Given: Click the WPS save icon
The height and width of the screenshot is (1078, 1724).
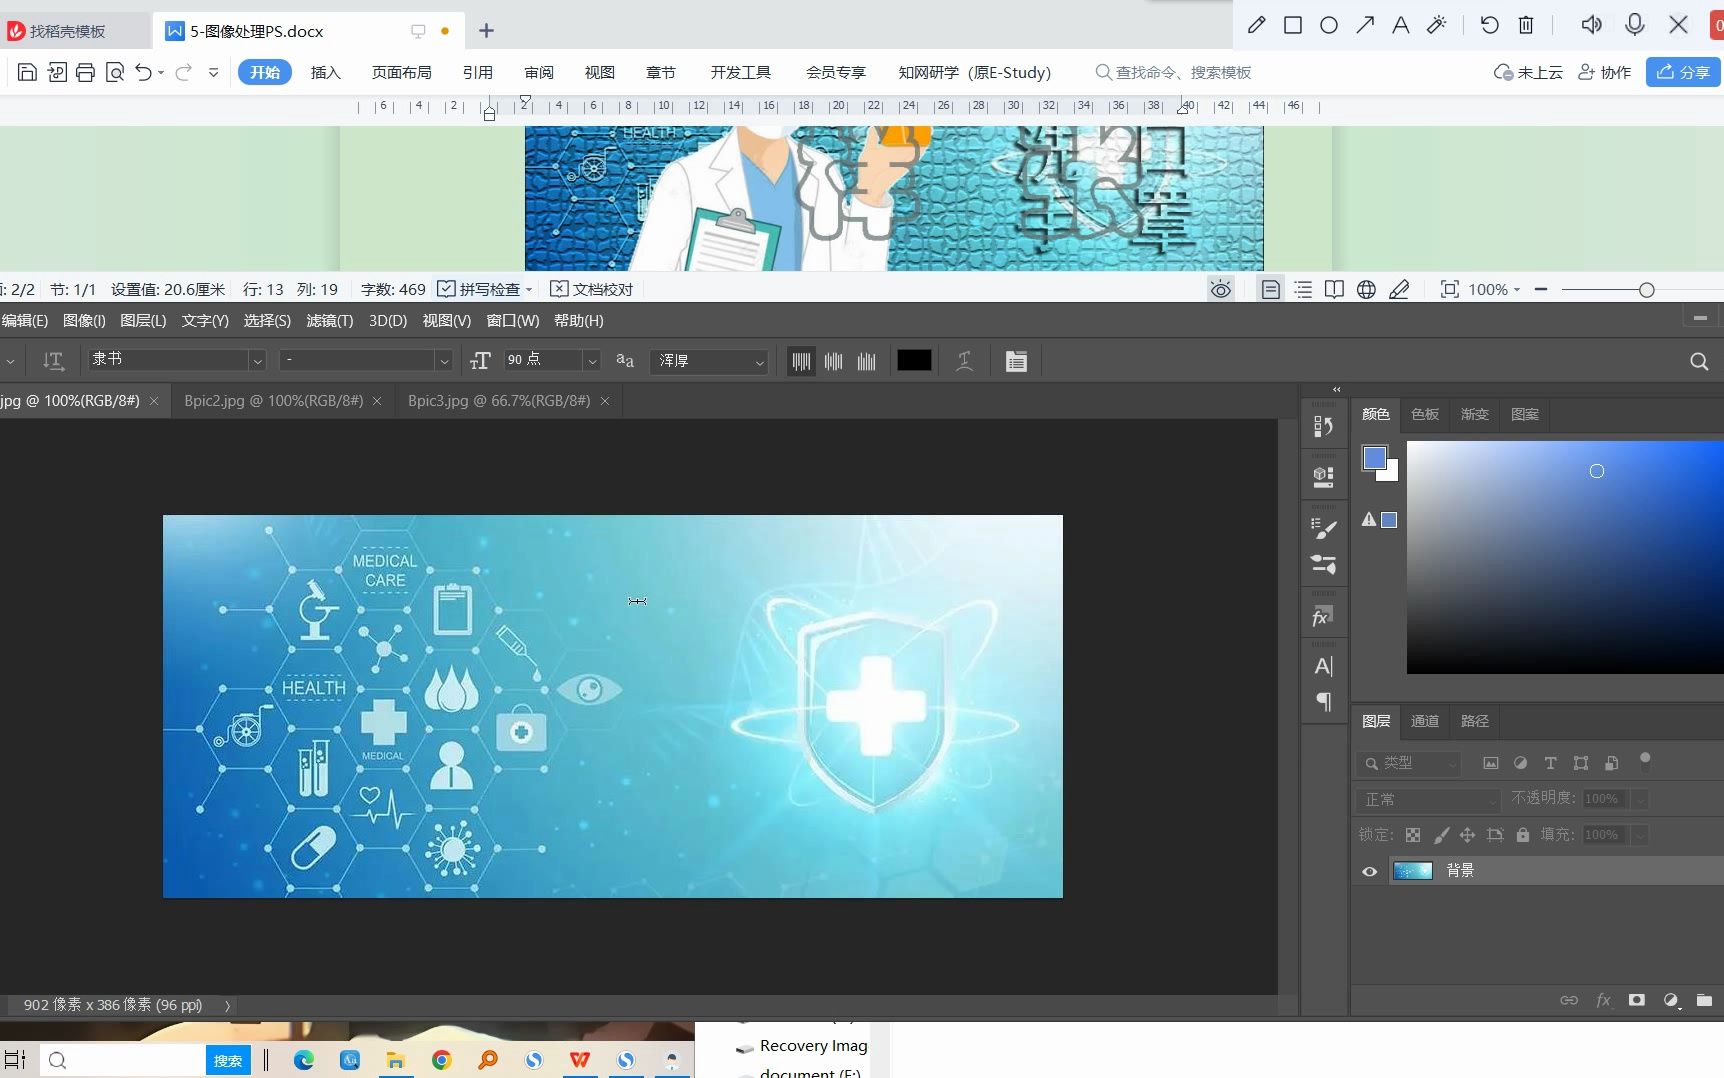Looking at the screenshot, I should coord(27,72).
